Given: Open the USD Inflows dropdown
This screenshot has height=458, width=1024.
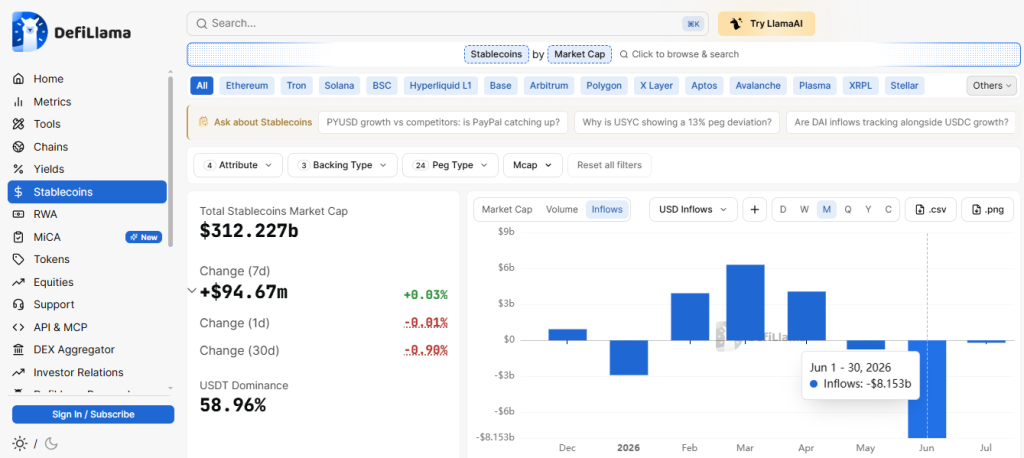Looking at the screenshot, I should coord(693,210).
